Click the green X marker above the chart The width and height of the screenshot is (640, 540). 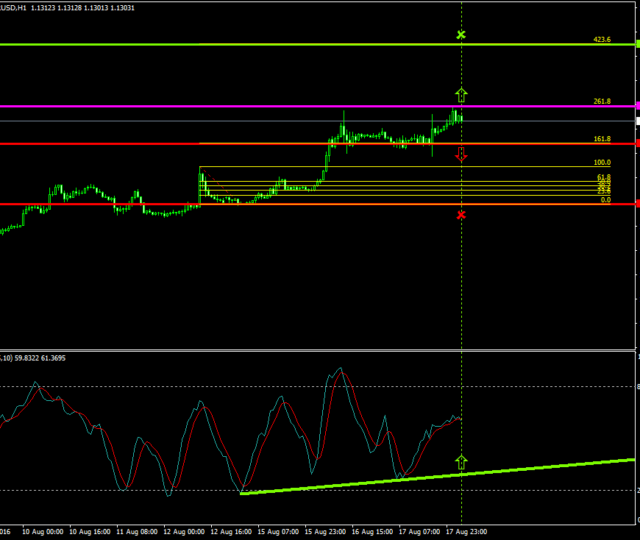(461, 35)
